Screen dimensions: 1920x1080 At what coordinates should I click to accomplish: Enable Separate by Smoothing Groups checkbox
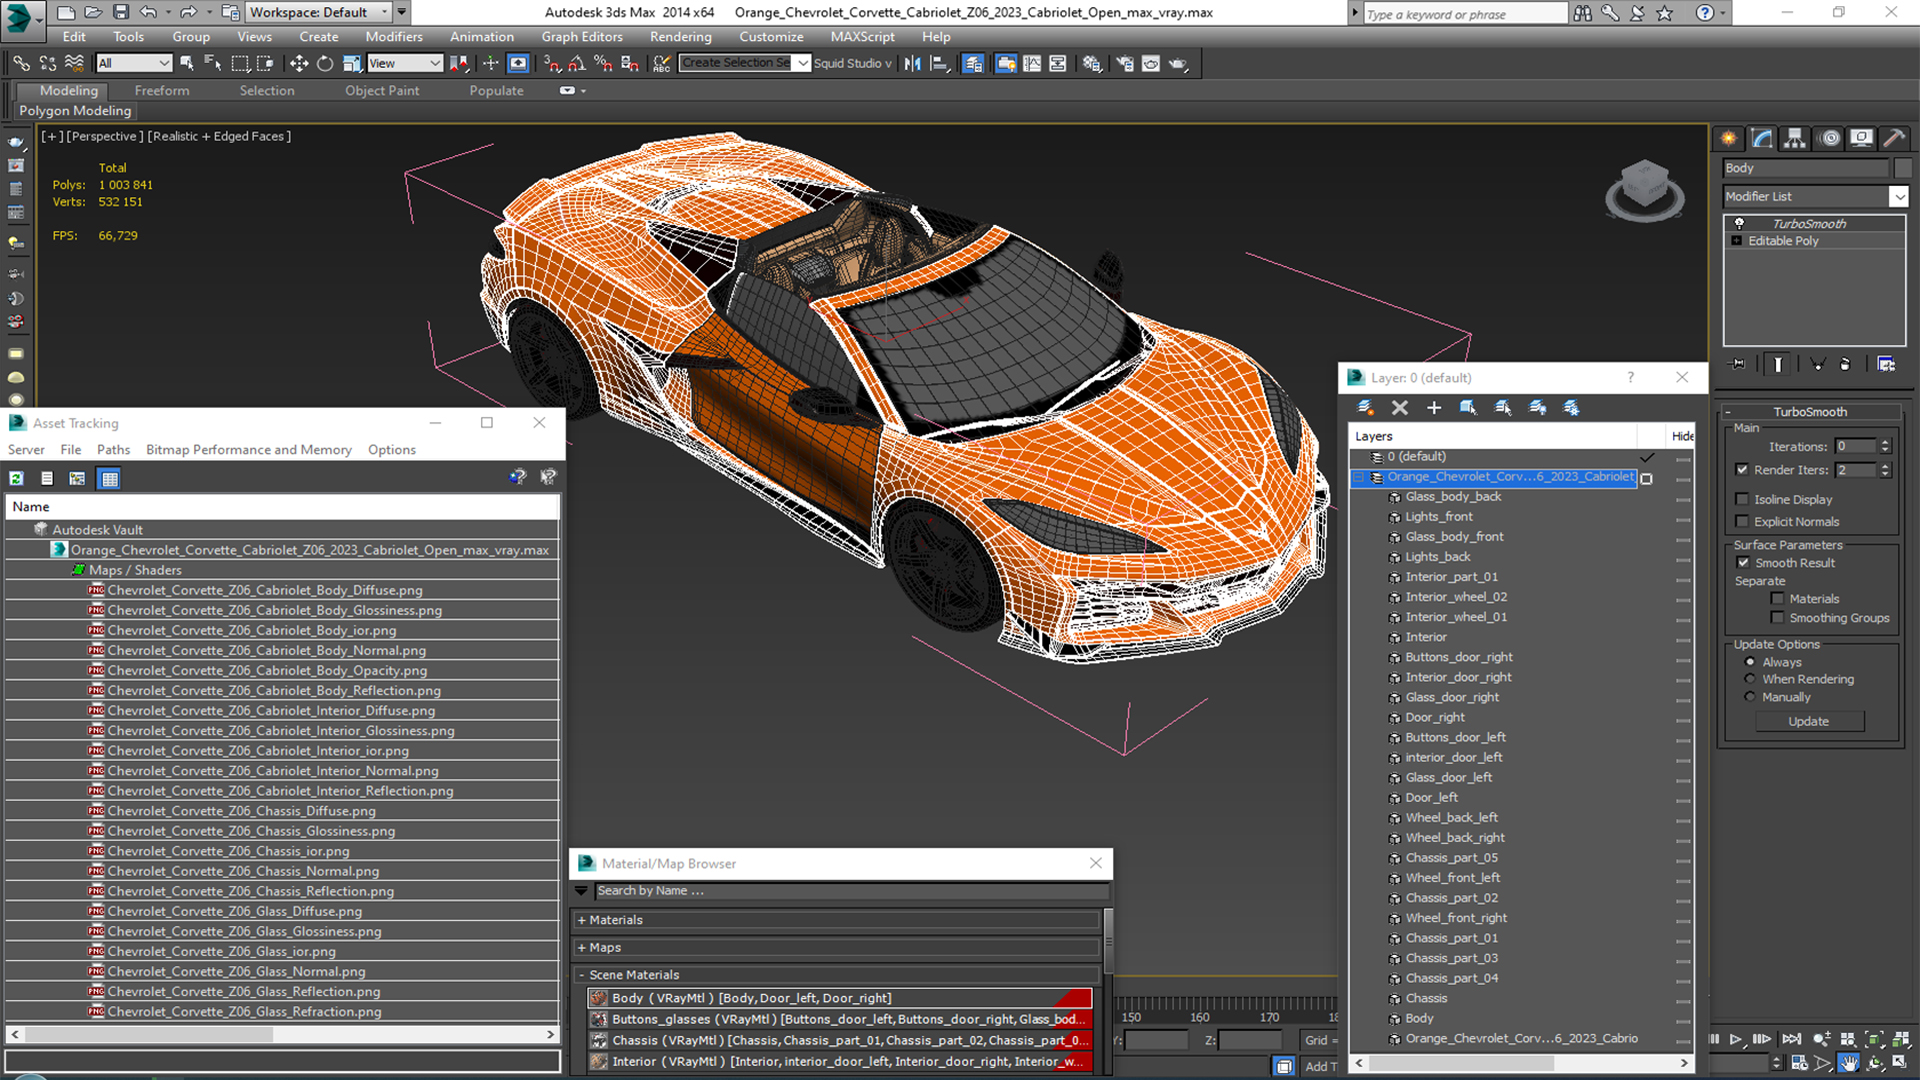coord(1777,618)
